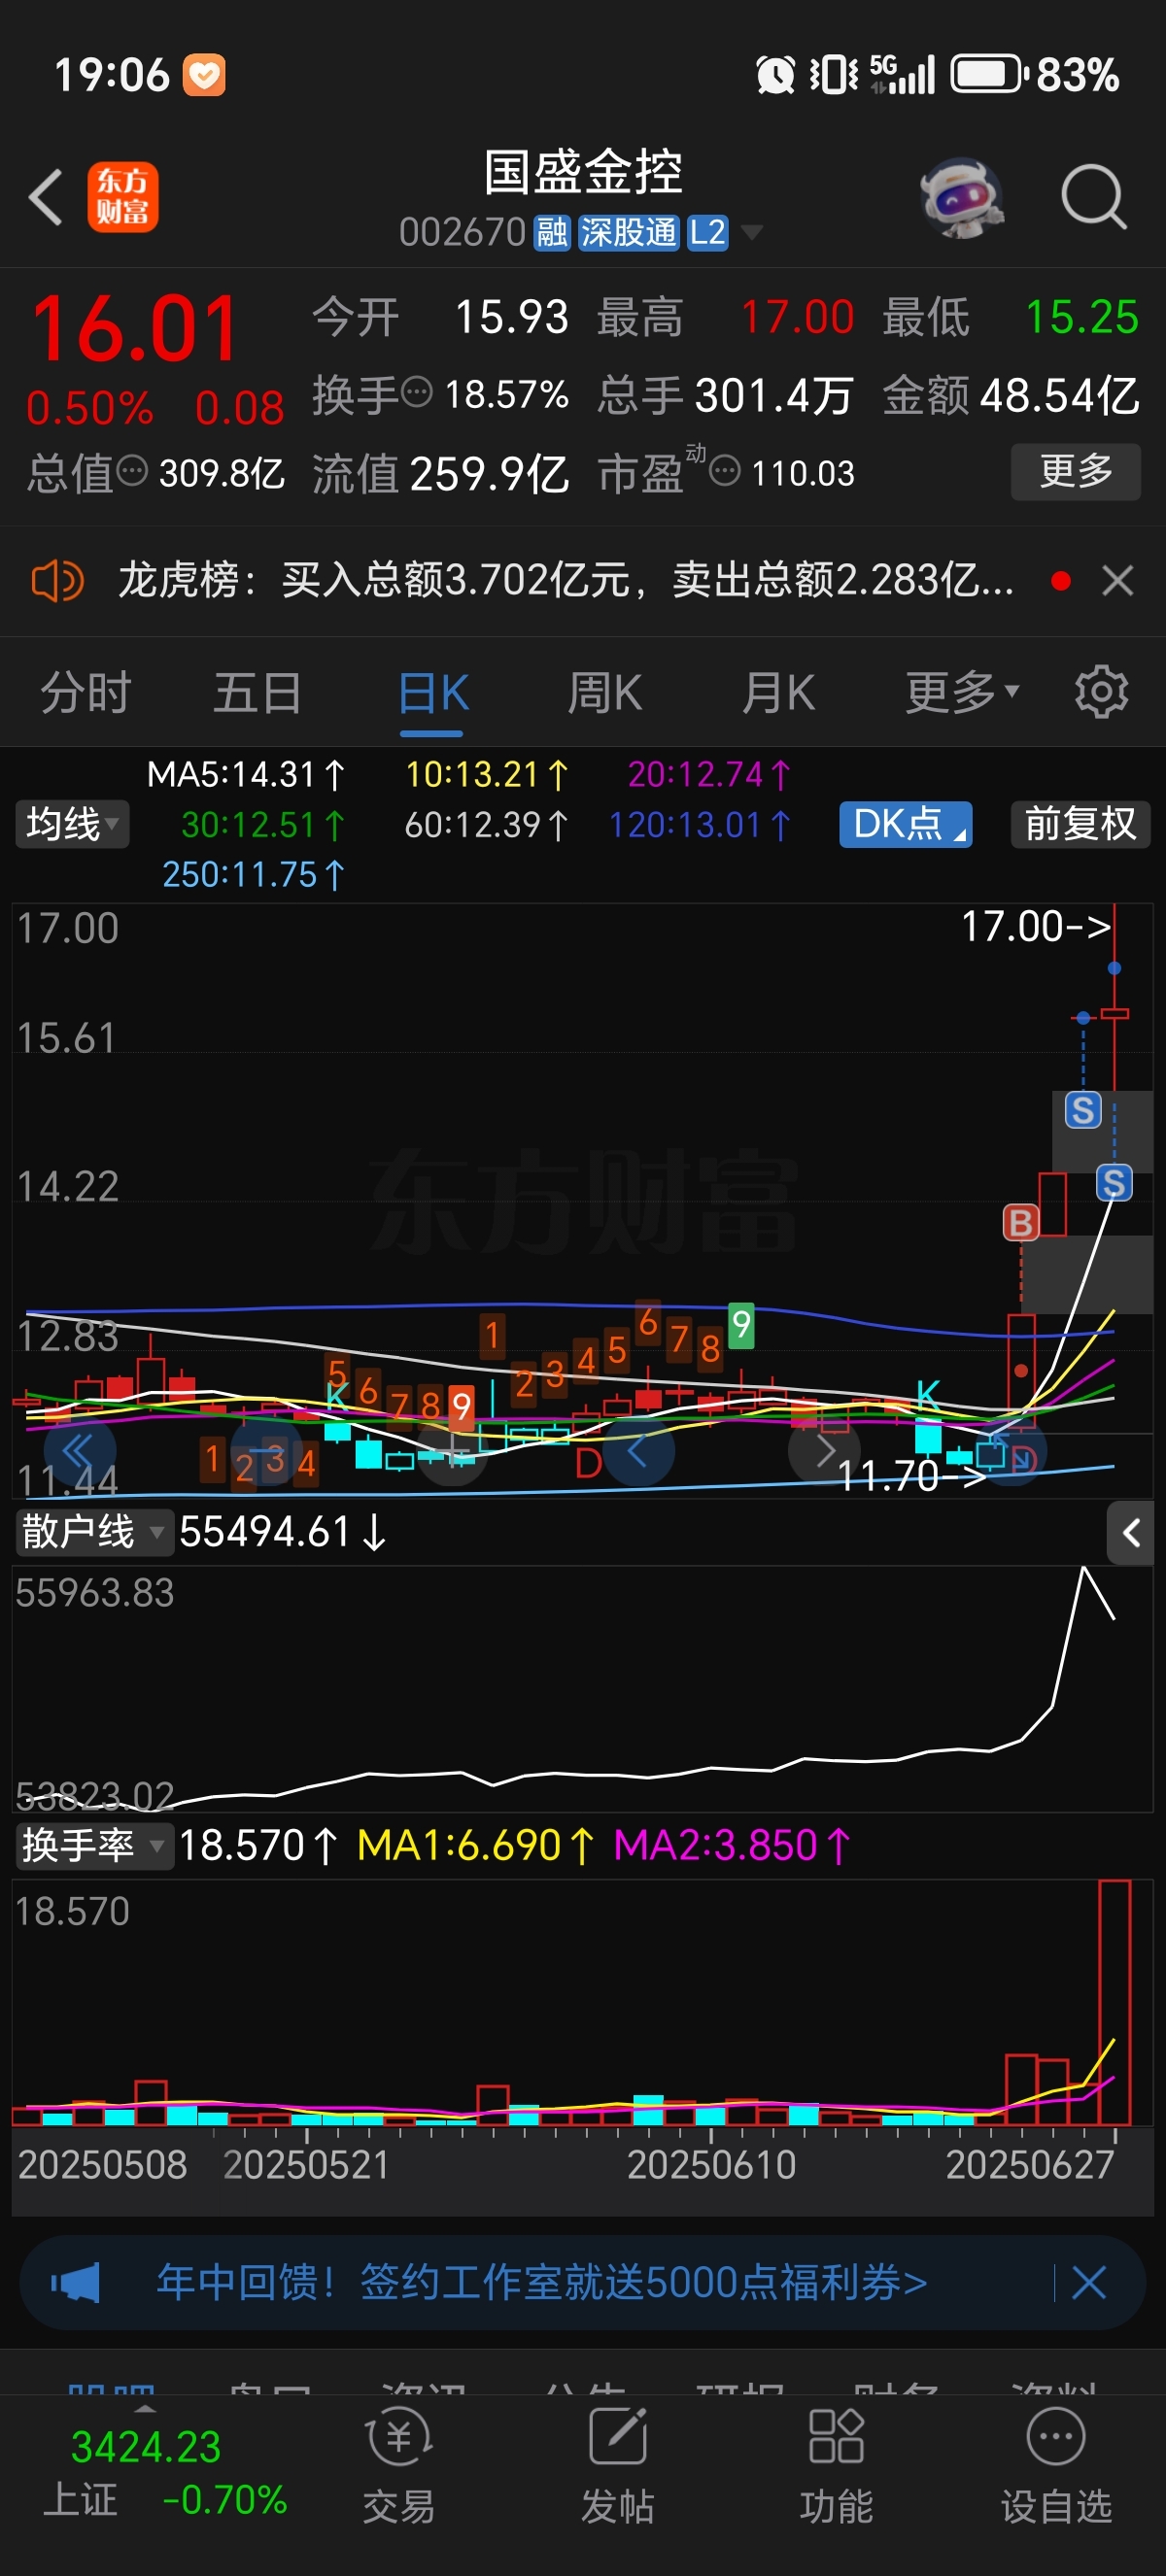Switch to 五日 chart tab
The height and width of the screenshot is (2576, 1166).
tap(258, 693)
